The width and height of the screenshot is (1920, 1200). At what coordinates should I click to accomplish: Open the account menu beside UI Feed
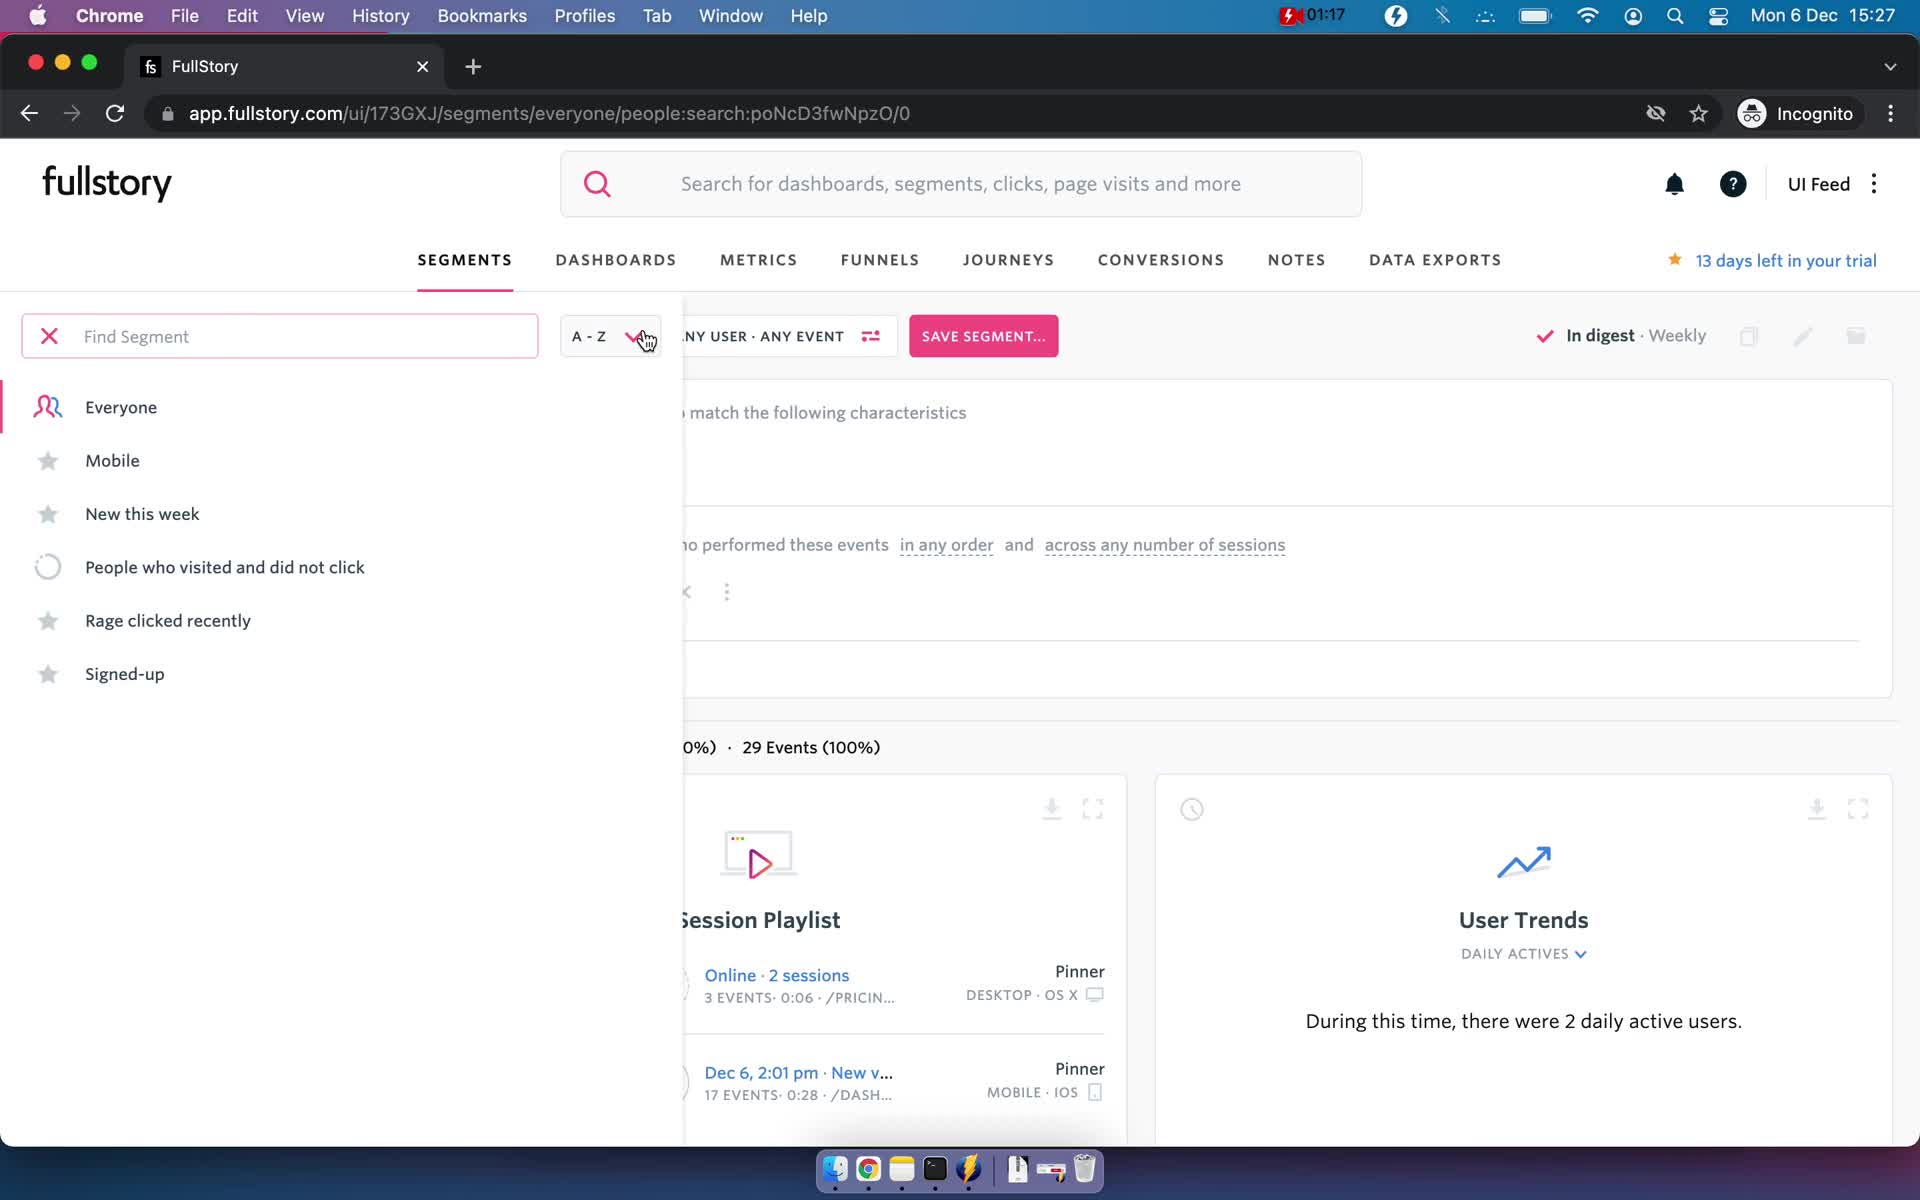[x=1874, y=184]
